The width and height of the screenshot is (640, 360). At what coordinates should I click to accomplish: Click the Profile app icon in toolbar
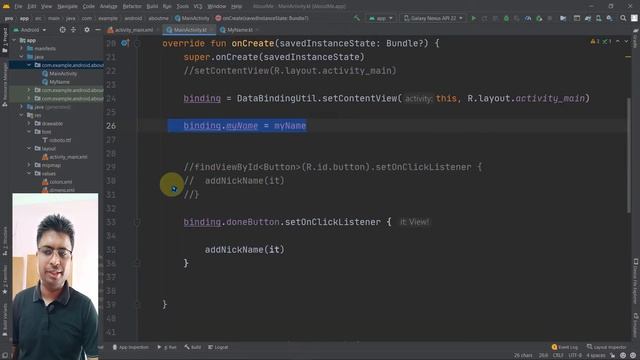528,18
